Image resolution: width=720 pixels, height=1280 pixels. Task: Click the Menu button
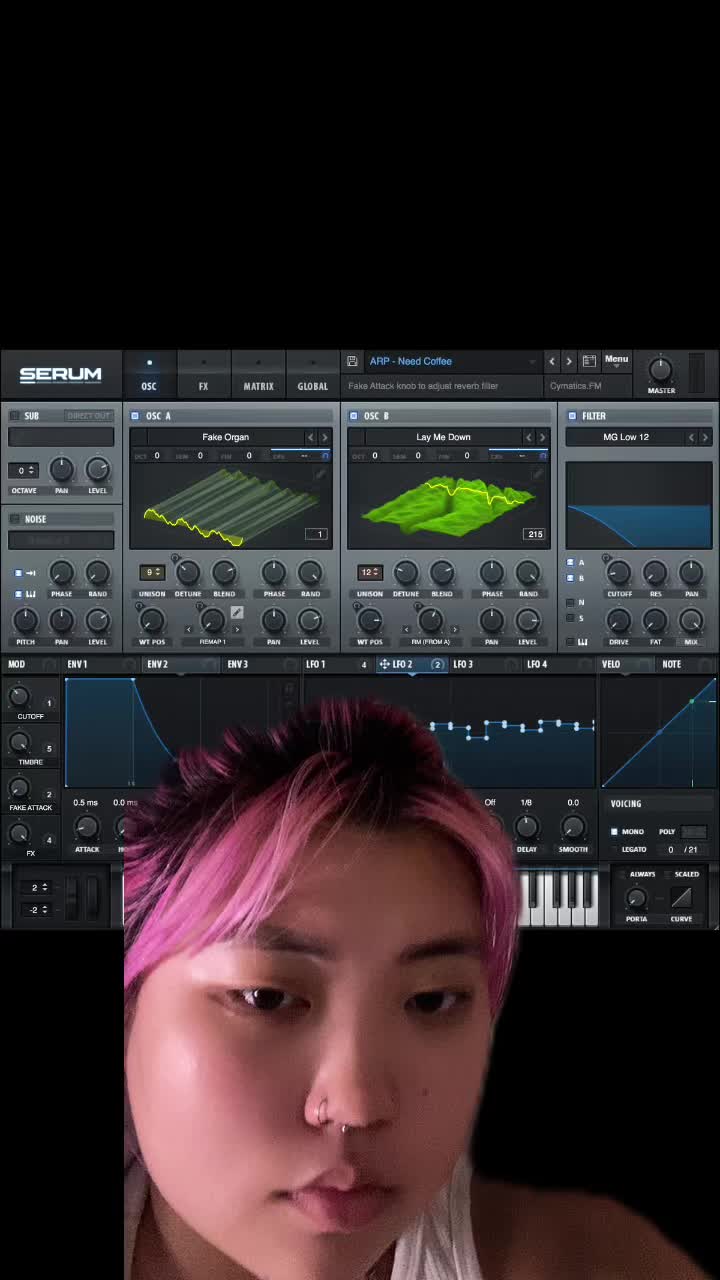click(616, 359)
